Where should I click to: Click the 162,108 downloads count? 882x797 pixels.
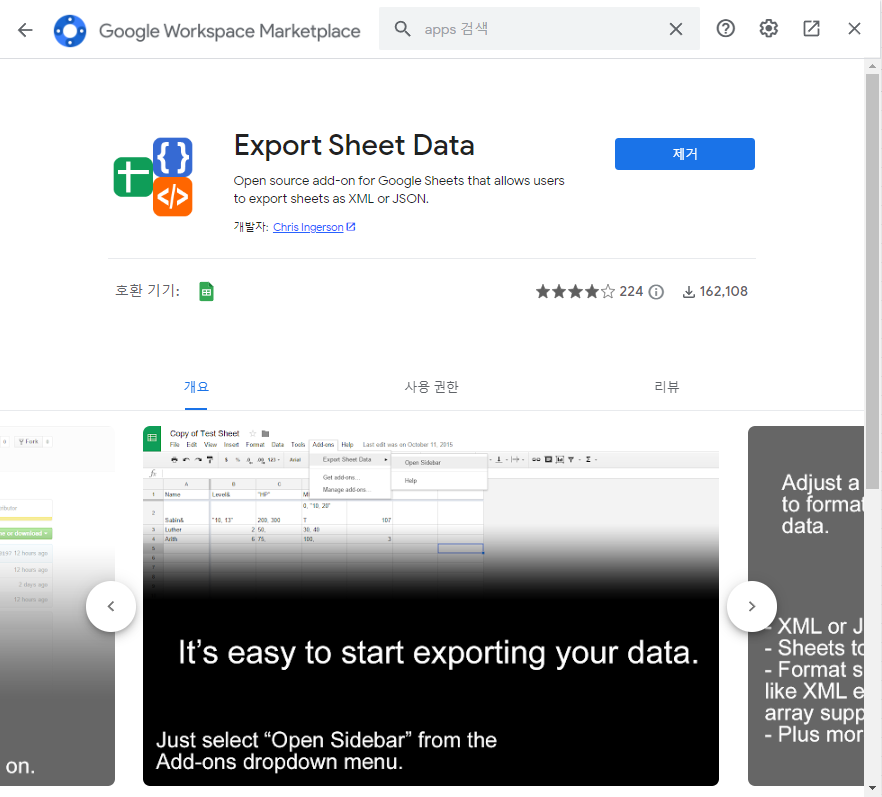(723, 291)
